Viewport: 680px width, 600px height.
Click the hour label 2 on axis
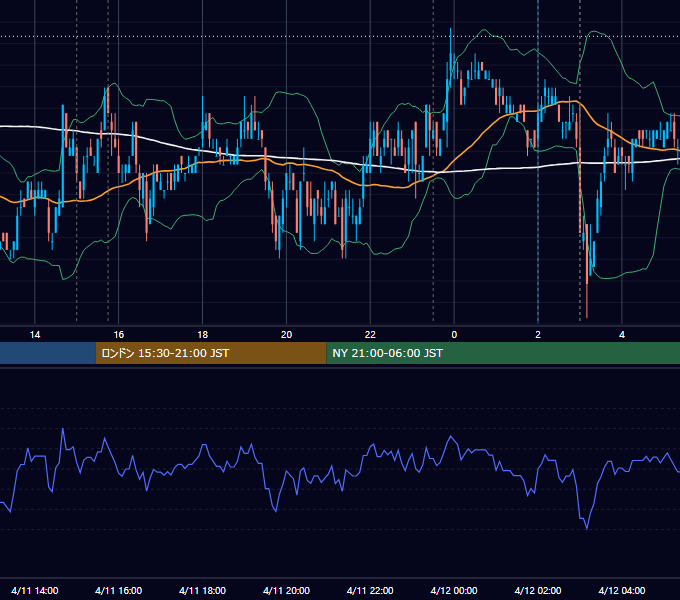538,335
